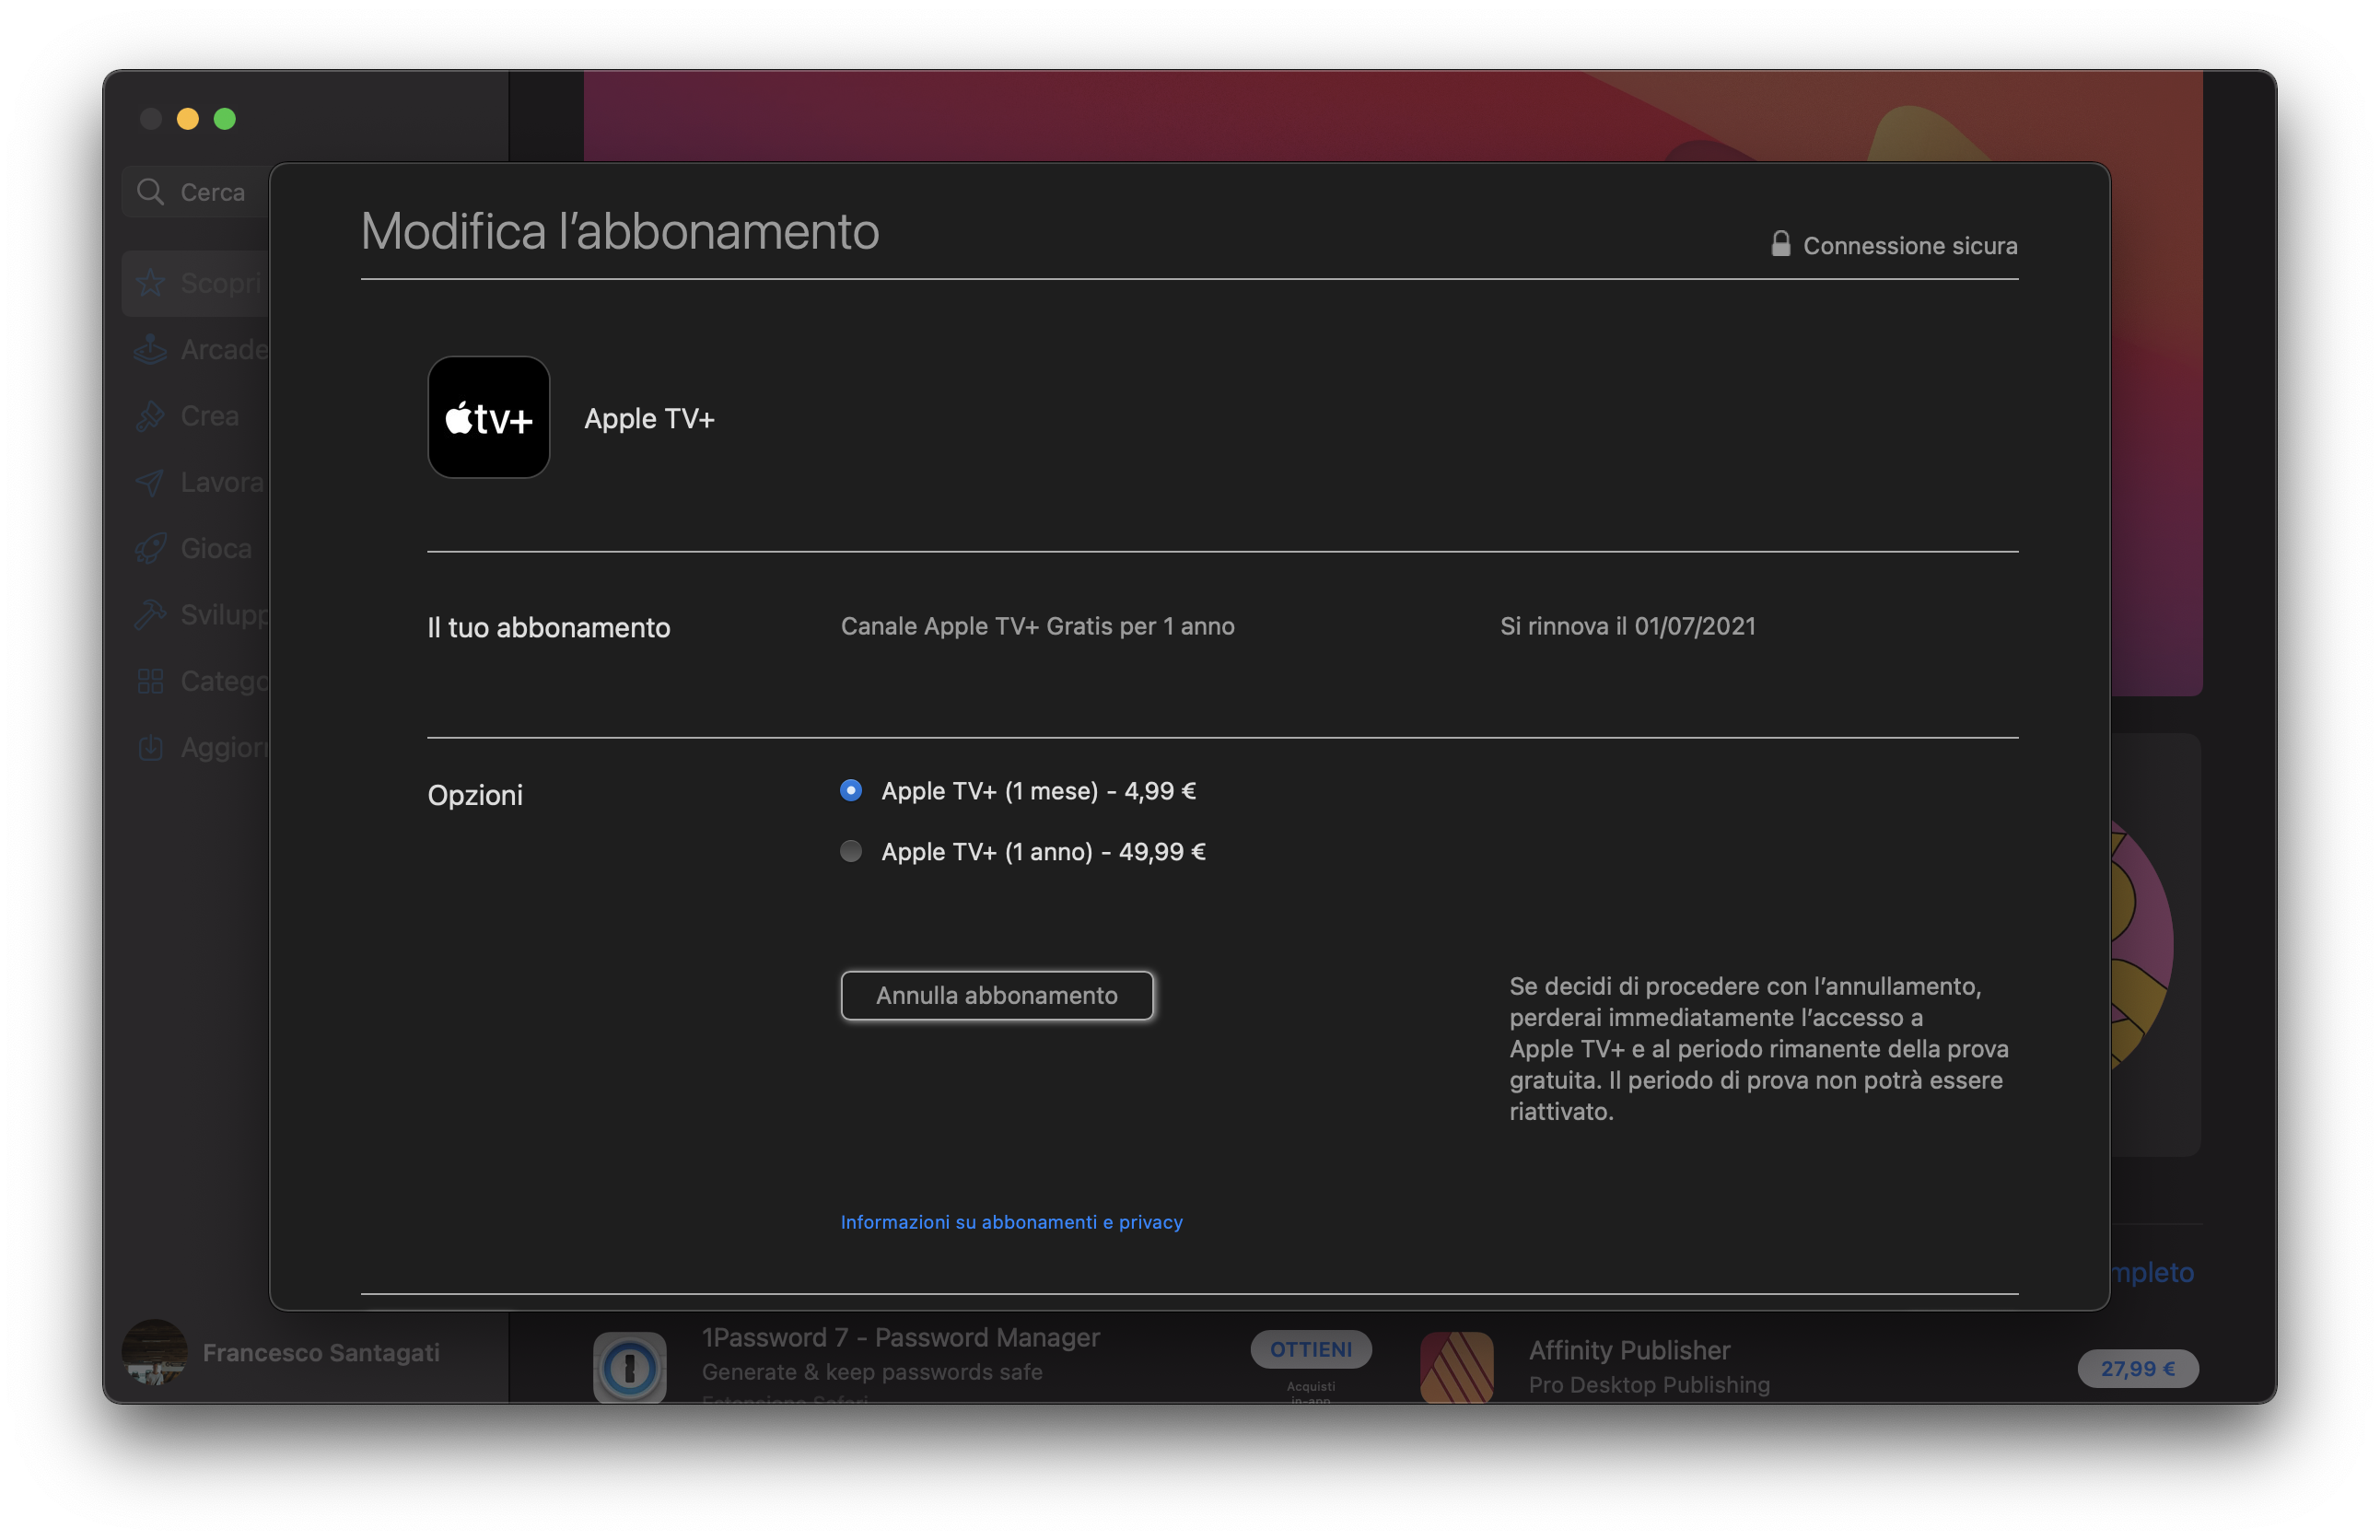Select Apple TV+ 1 mese 4,99 € option
2380x1540 pixels.
[850, 791]
